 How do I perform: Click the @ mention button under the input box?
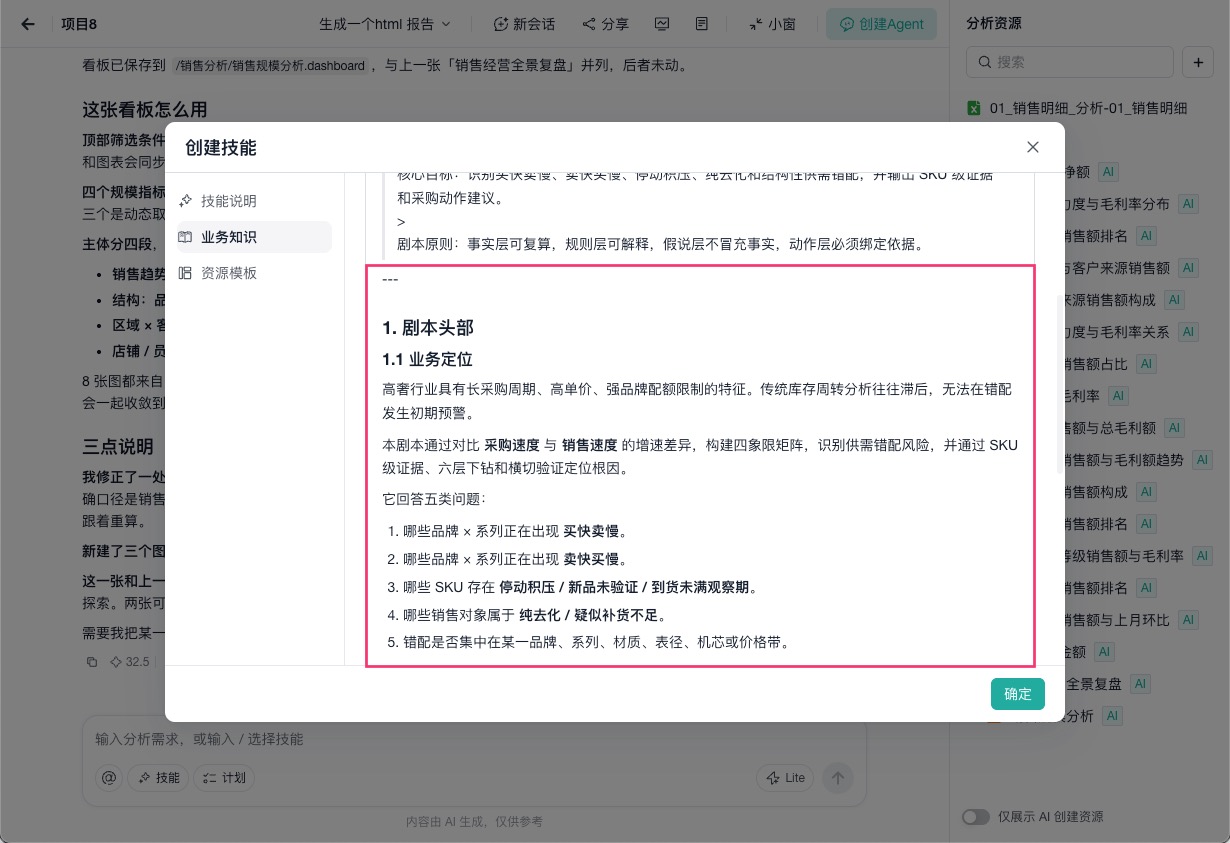click(x=109, y=778)
